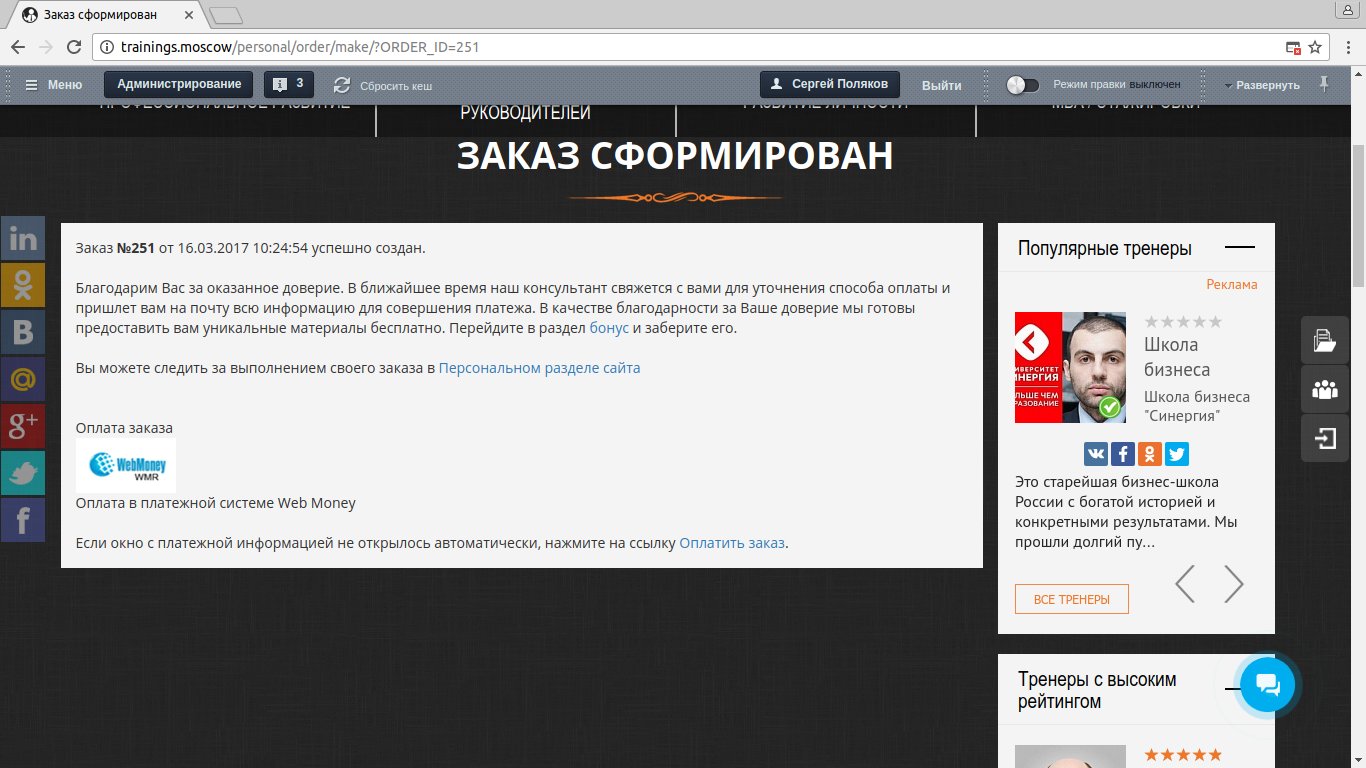Click the browser forward arrow
The height and width of the screenshot is (768, 1366).
[x=46, y=47]
